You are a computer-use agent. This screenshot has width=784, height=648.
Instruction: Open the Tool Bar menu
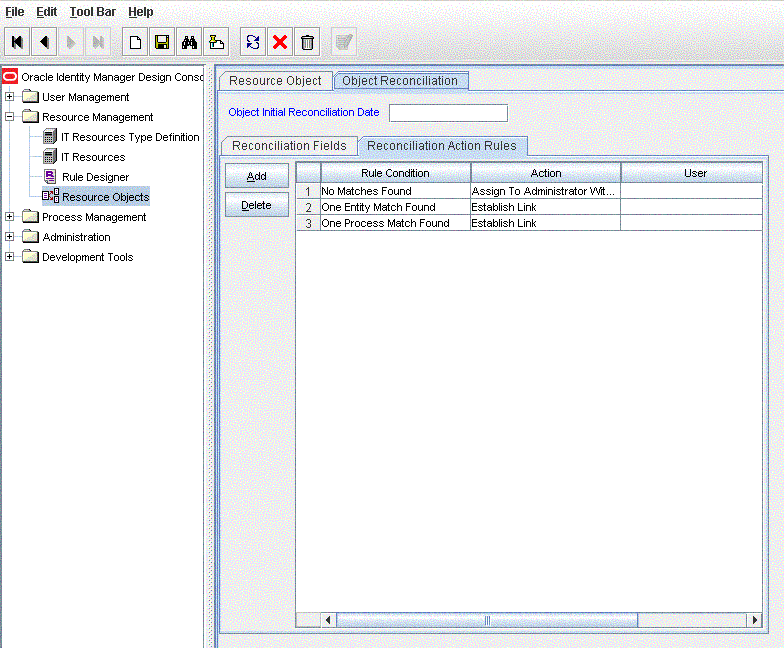[92, 12]
